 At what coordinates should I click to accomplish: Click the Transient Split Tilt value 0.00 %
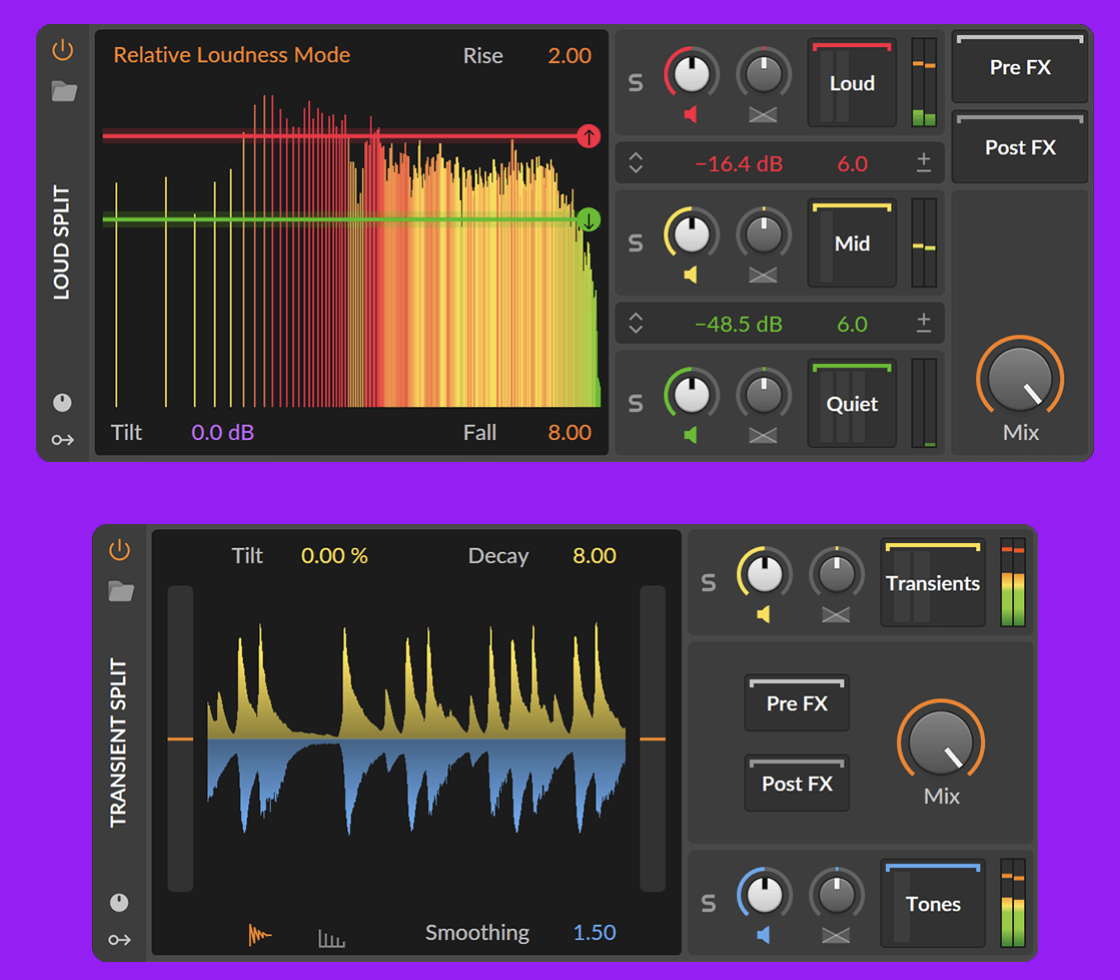coord(334,555)
